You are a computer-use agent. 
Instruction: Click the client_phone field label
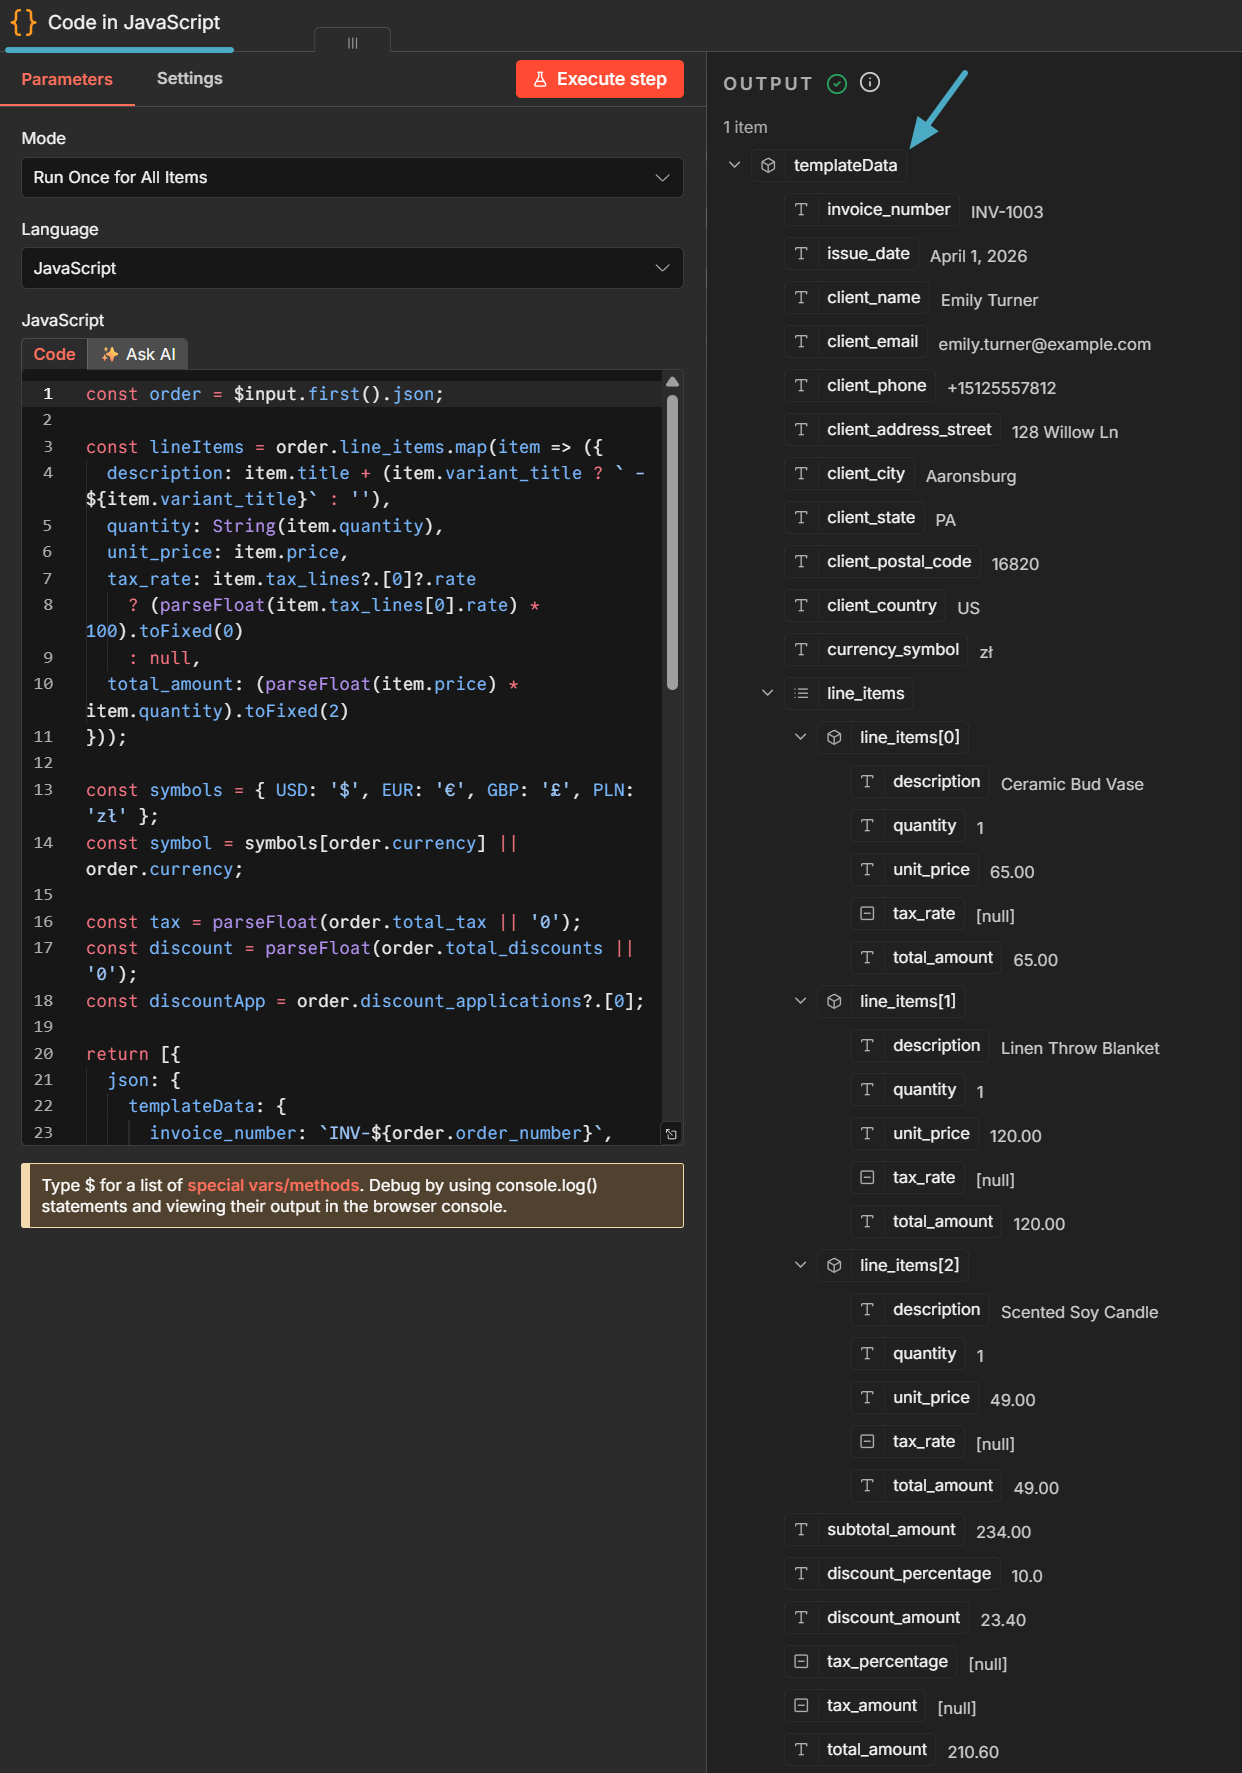[x=876, y=385]
